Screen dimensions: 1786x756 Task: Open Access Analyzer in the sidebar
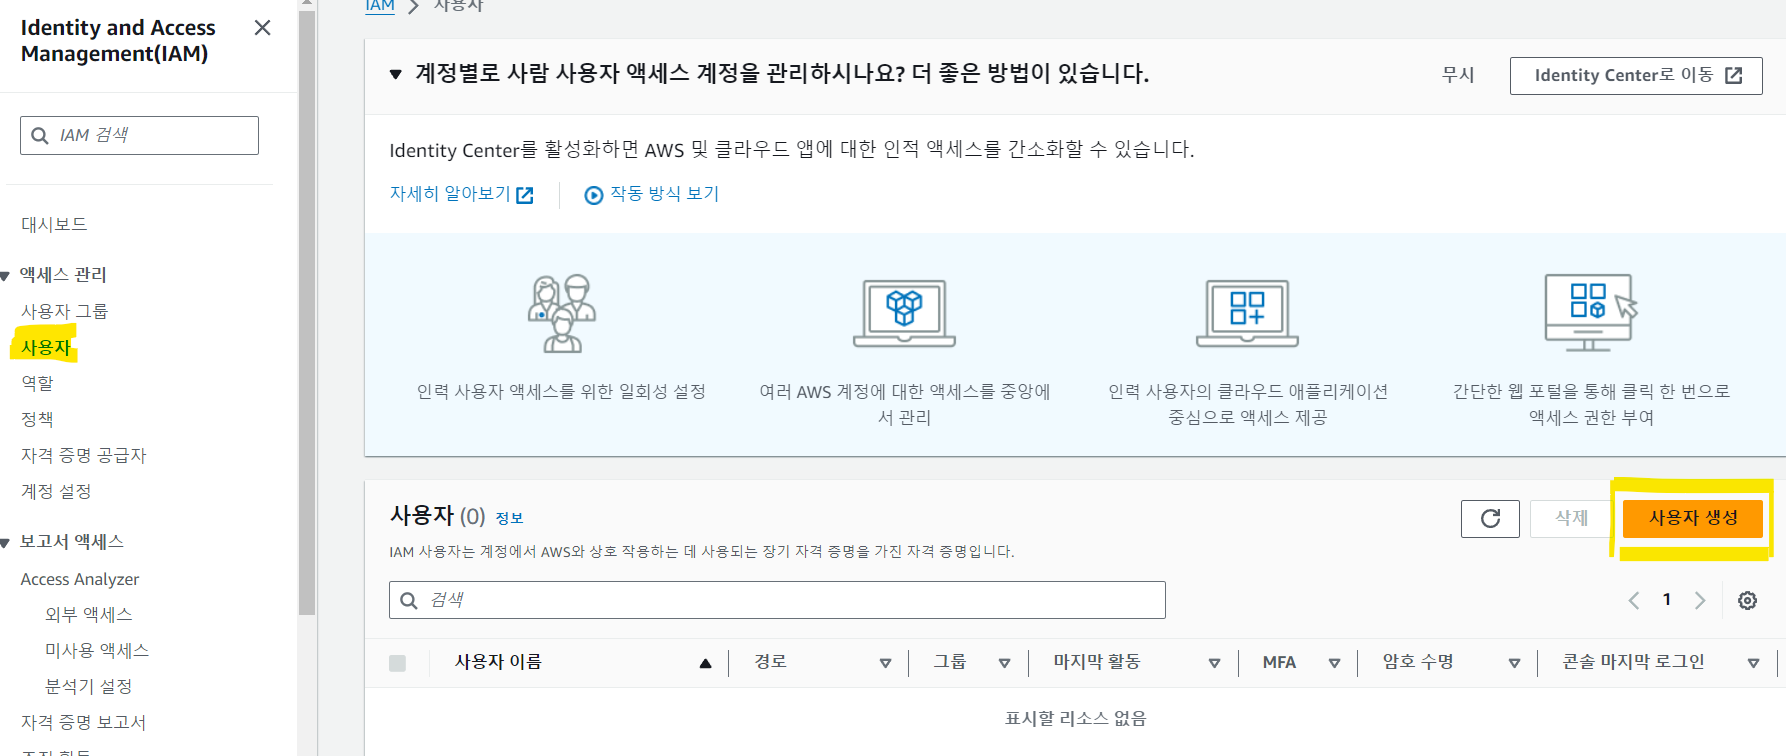80,579
